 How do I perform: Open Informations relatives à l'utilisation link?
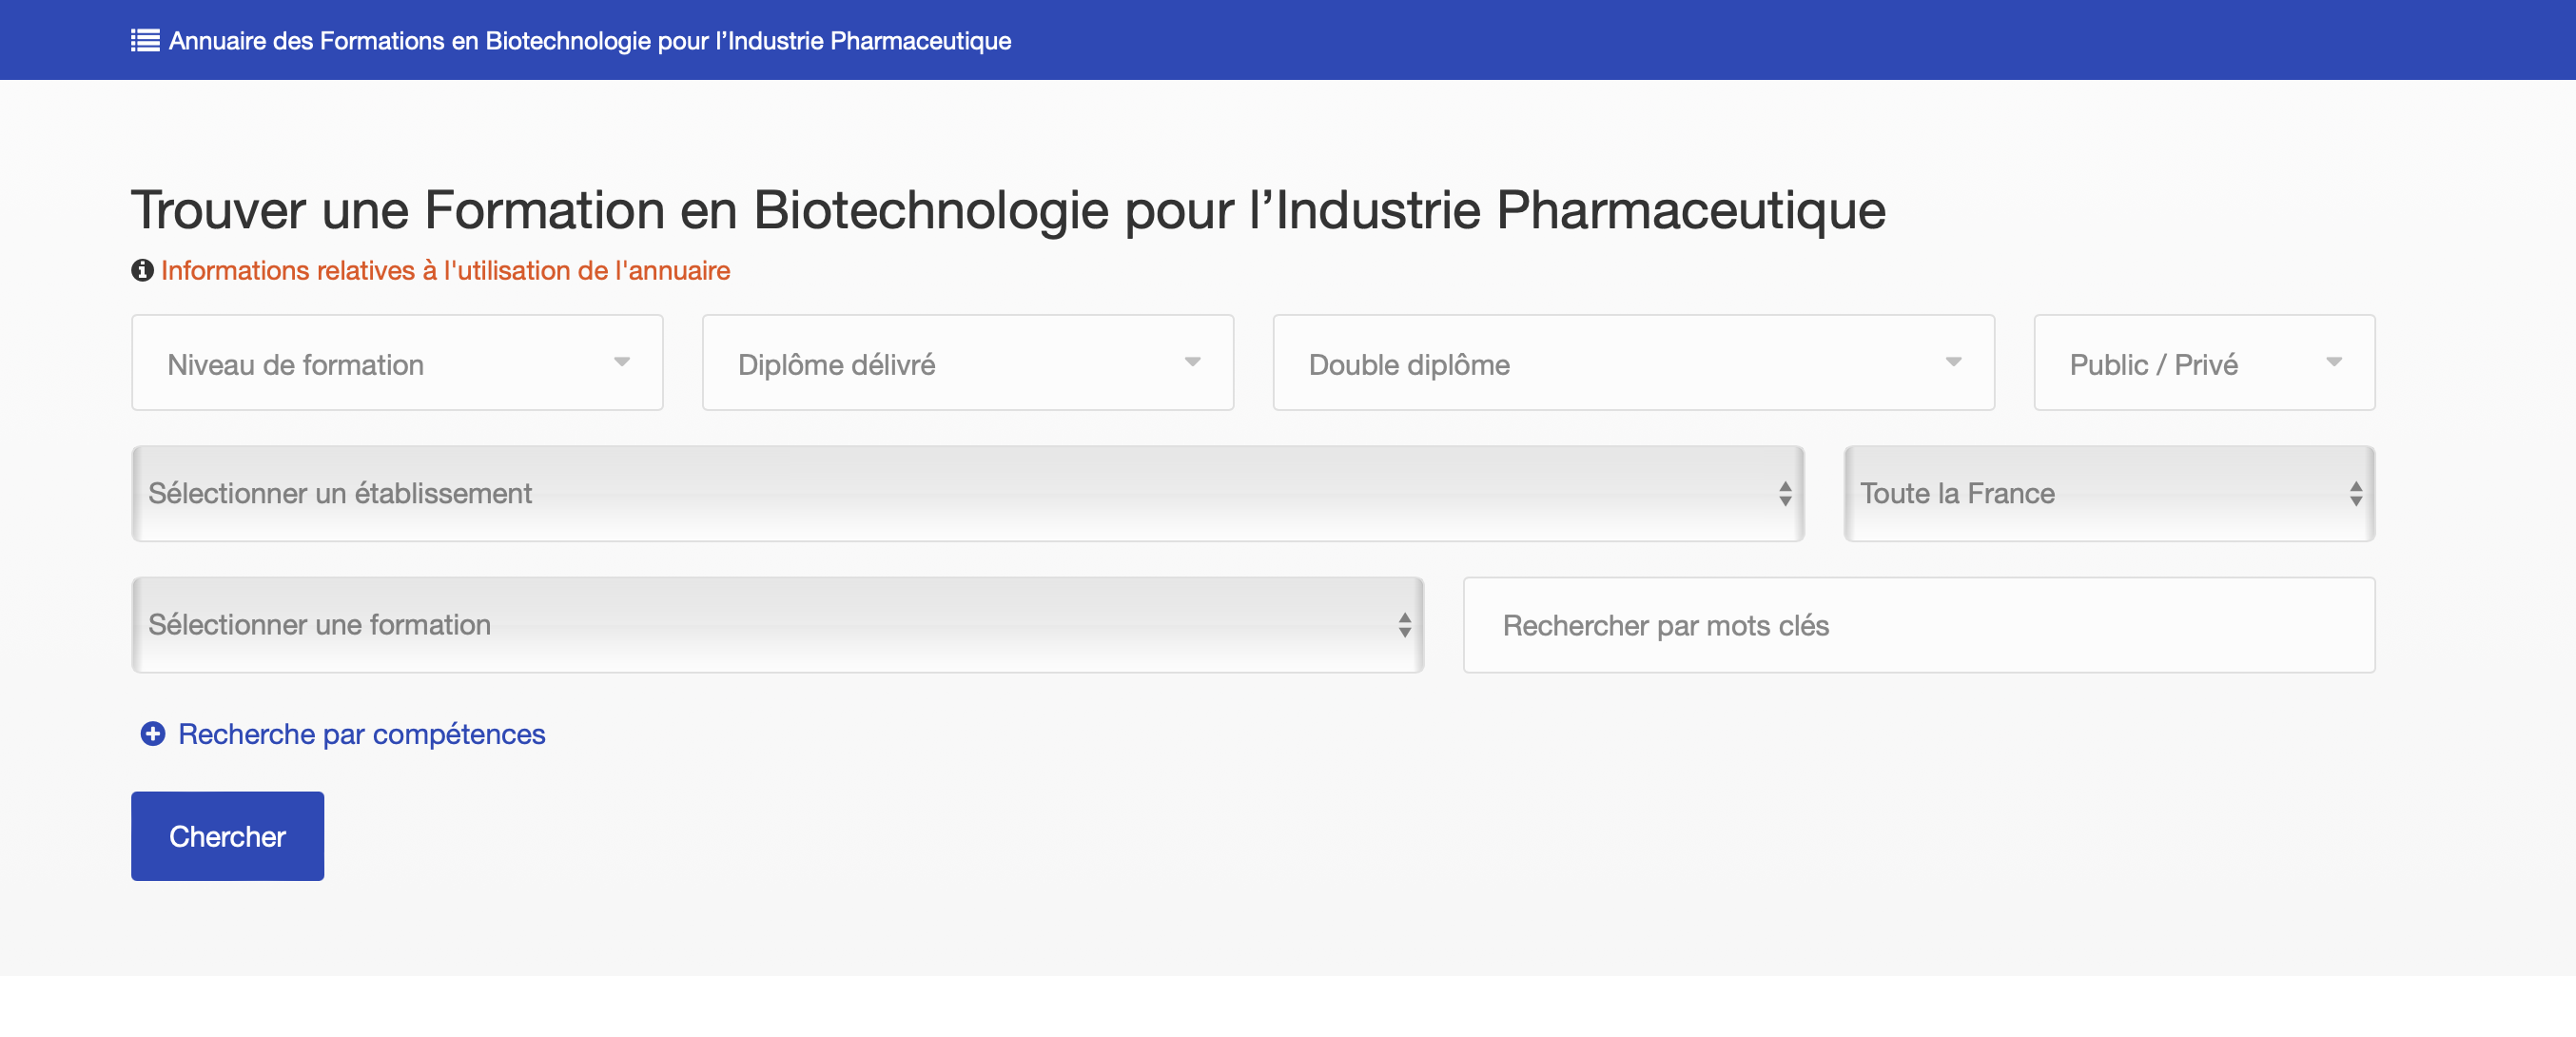click(445, 270)
